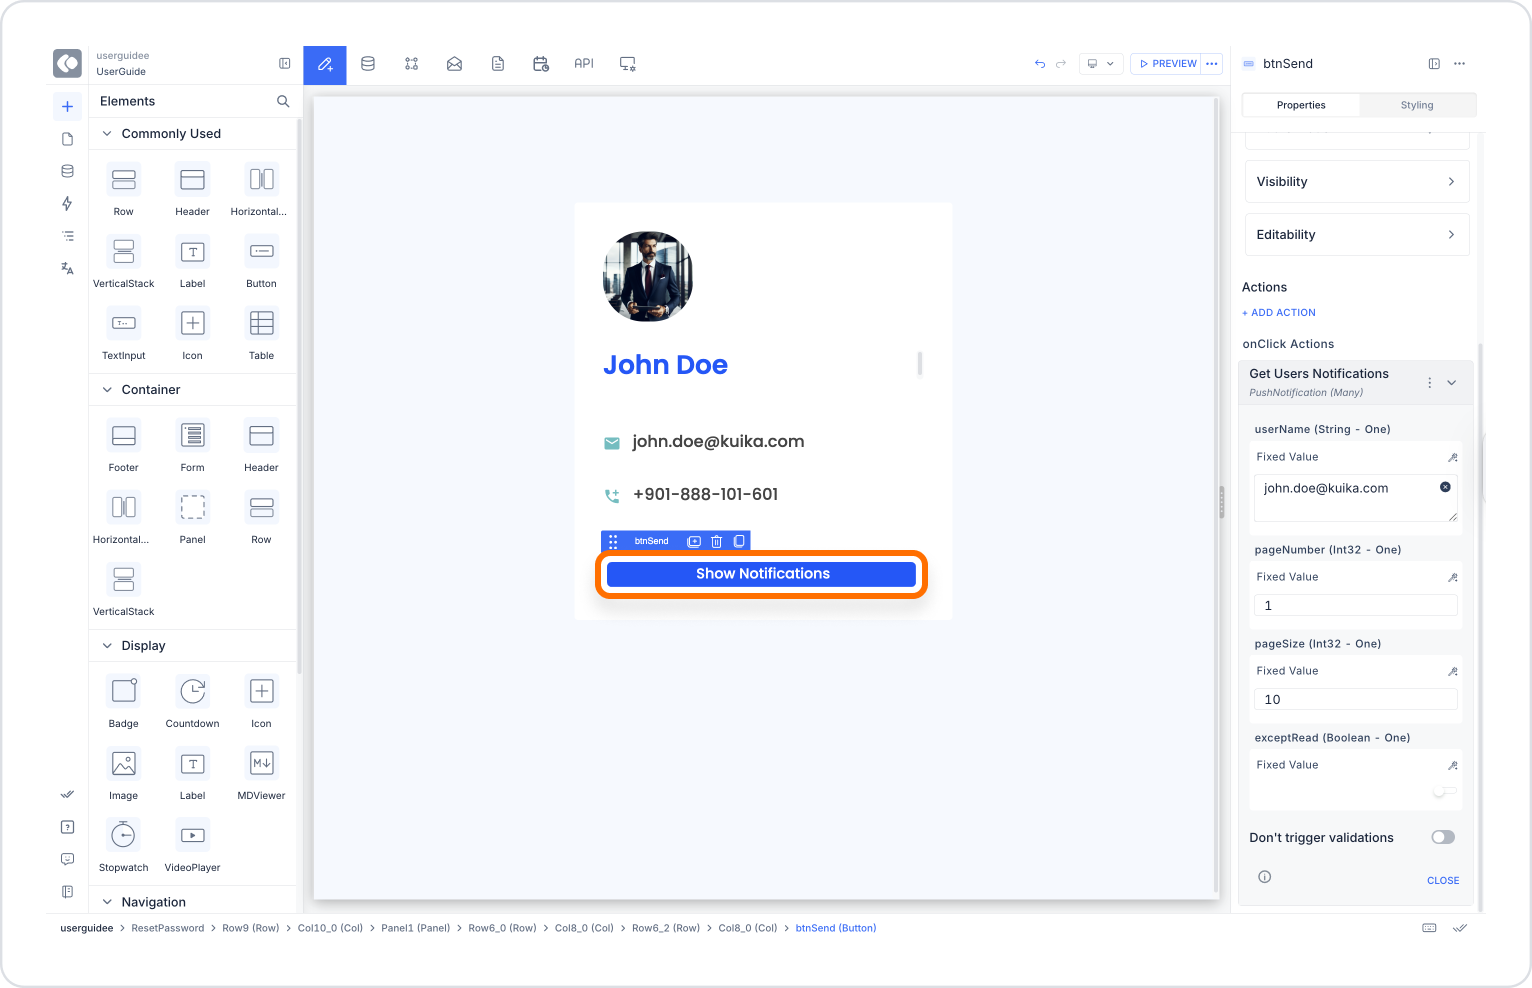Click the plus add elements sidebar icon

(67, 106)
